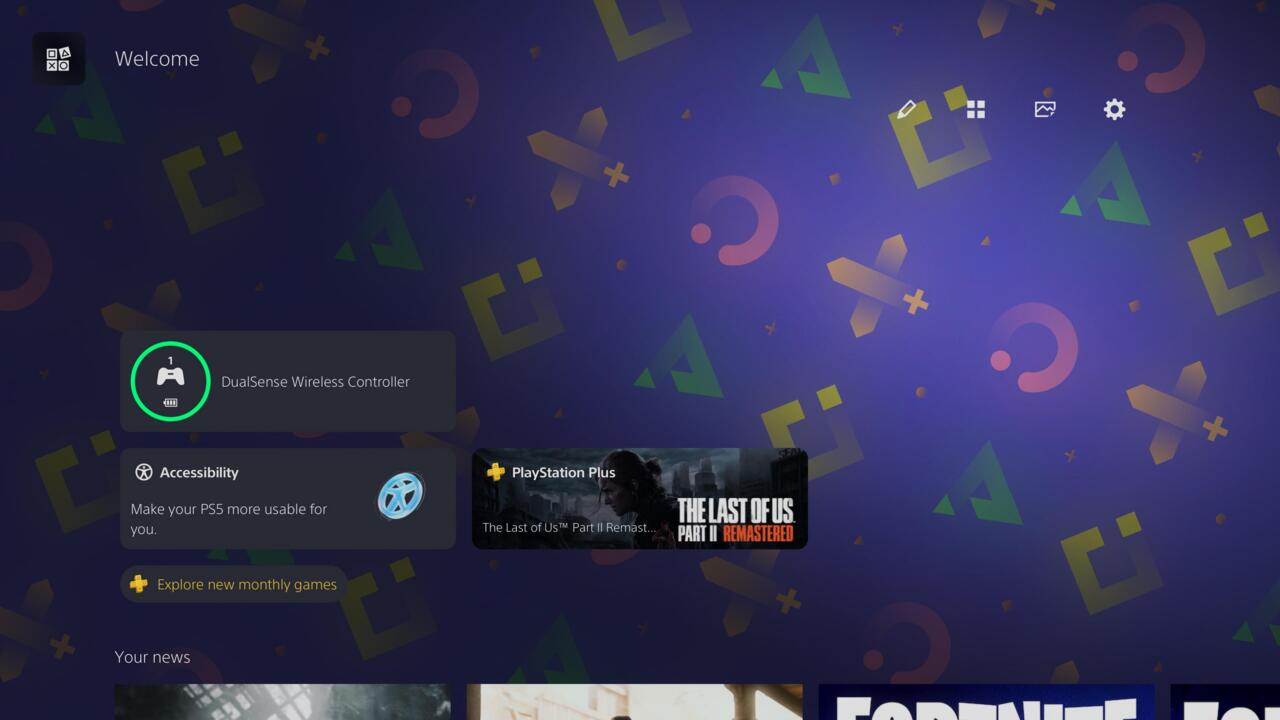Image resolution: width=1280 pixels, height=720 pixels.
Task: Click the pencil edit icon
Action: click(907, 109)
